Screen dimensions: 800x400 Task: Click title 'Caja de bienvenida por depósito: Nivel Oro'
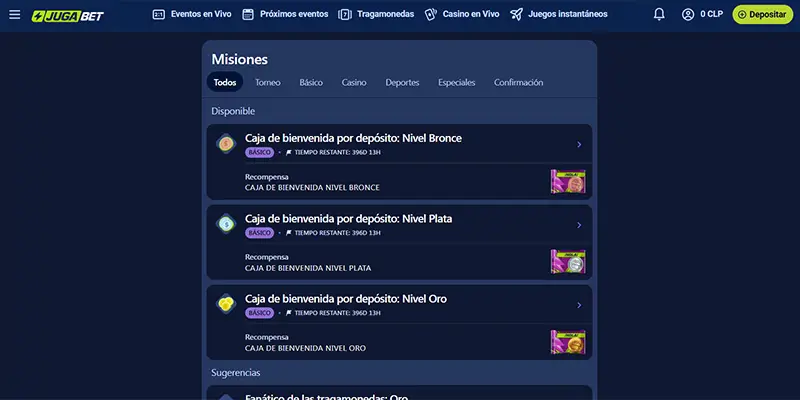tap(346, 298)
